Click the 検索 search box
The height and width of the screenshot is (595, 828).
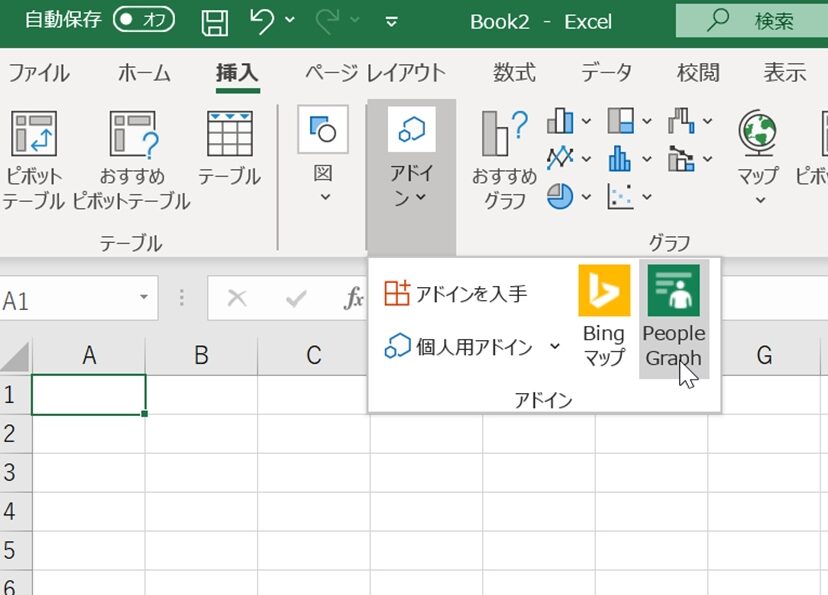752,21
